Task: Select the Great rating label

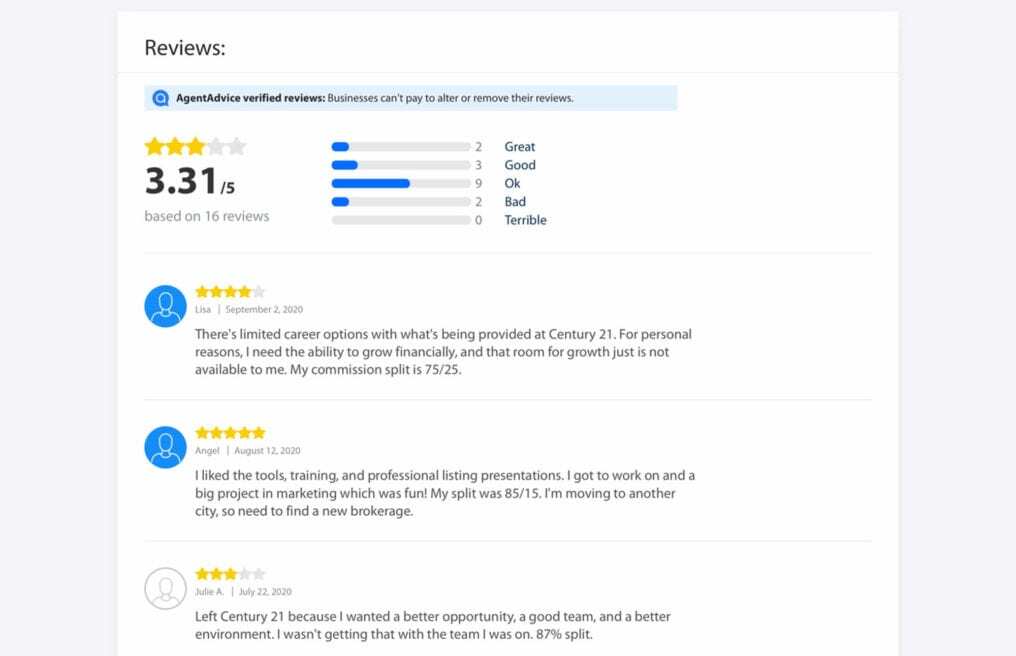Action: click(x=519, y=147)
